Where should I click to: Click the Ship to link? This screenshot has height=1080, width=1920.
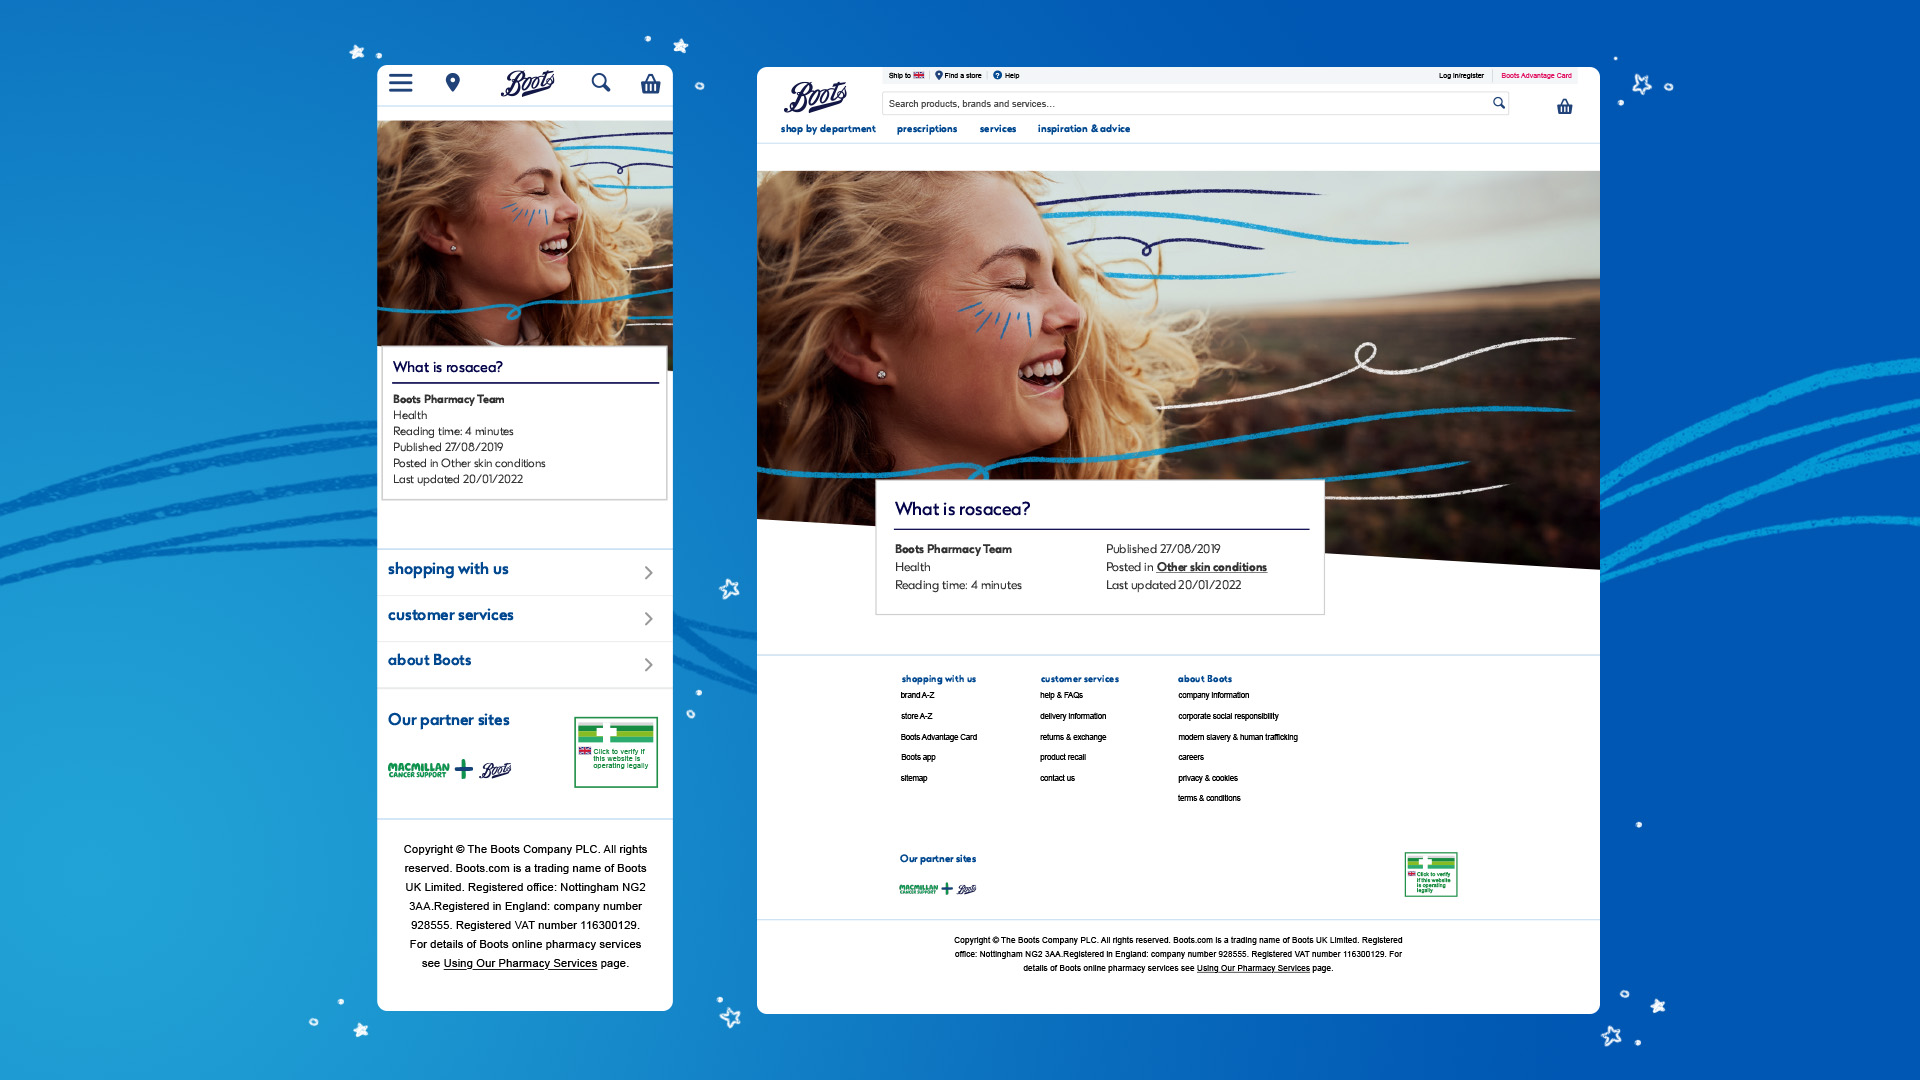899,76
